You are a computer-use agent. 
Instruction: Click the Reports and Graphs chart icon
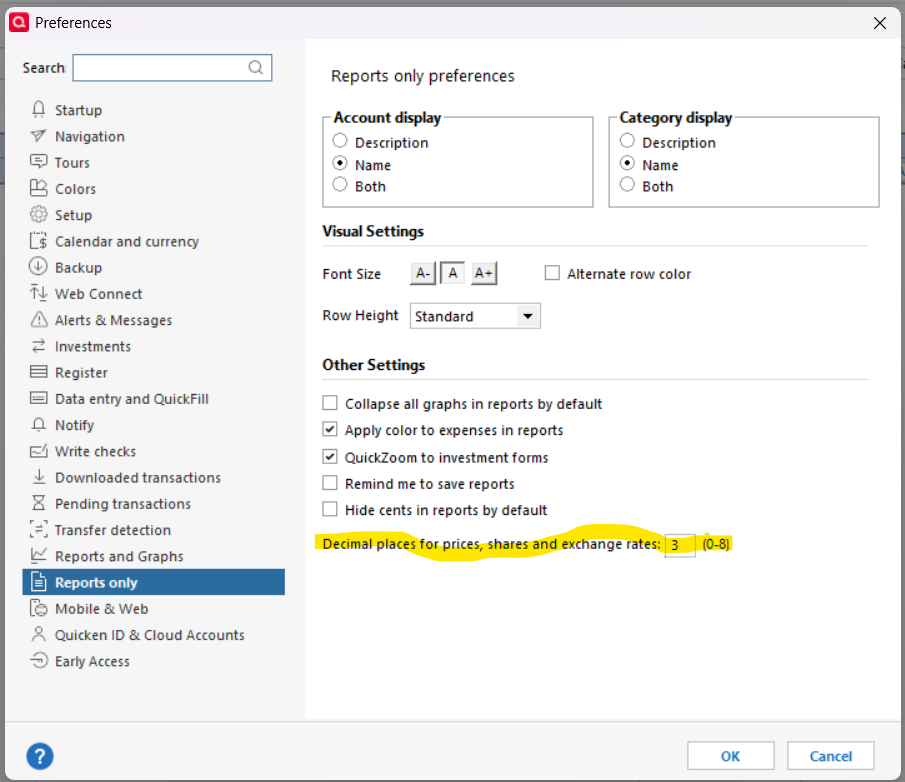(x=38, y=556)
